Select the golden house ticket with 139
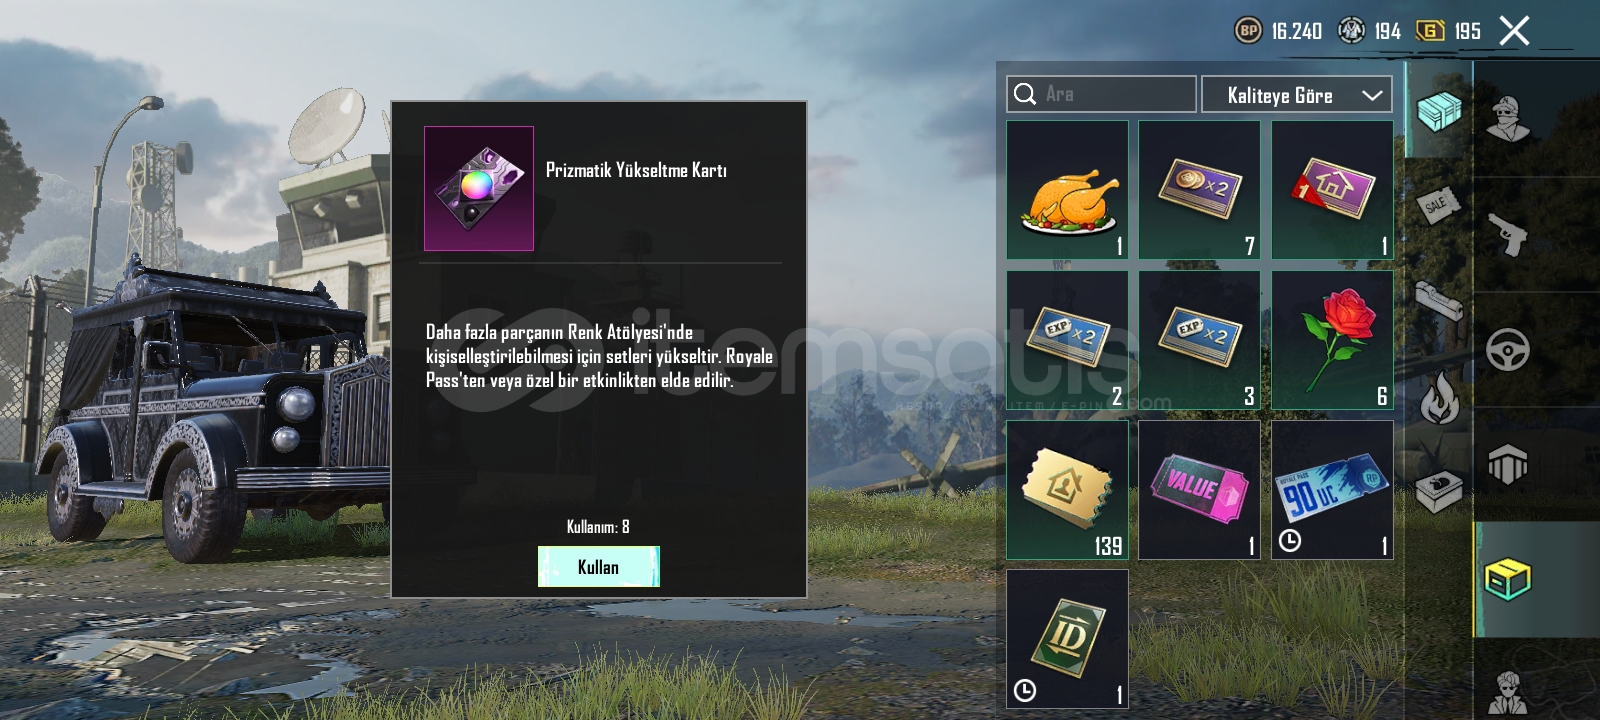 pos(1067,490)
